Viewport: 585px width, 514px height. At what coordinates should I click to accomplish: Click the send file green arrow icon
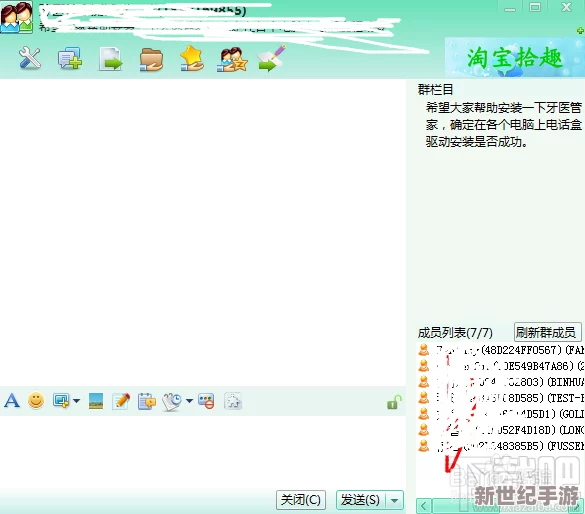click(x=111, y=59)
